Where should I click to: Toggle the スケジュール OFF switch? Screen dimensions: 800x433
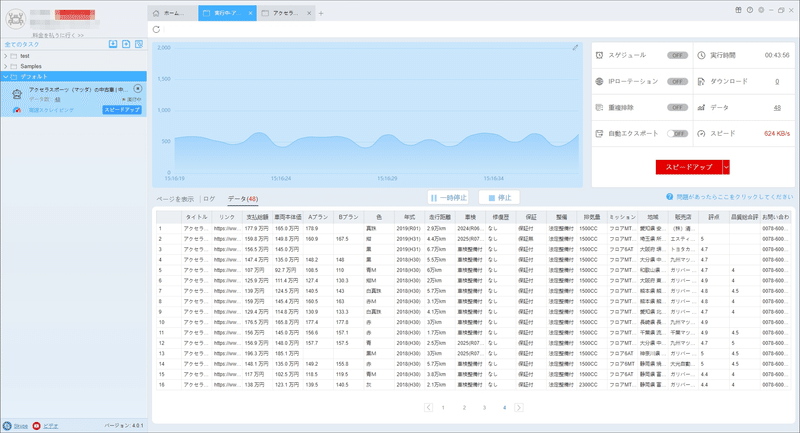pyautogui.click(x=677, y=55)
